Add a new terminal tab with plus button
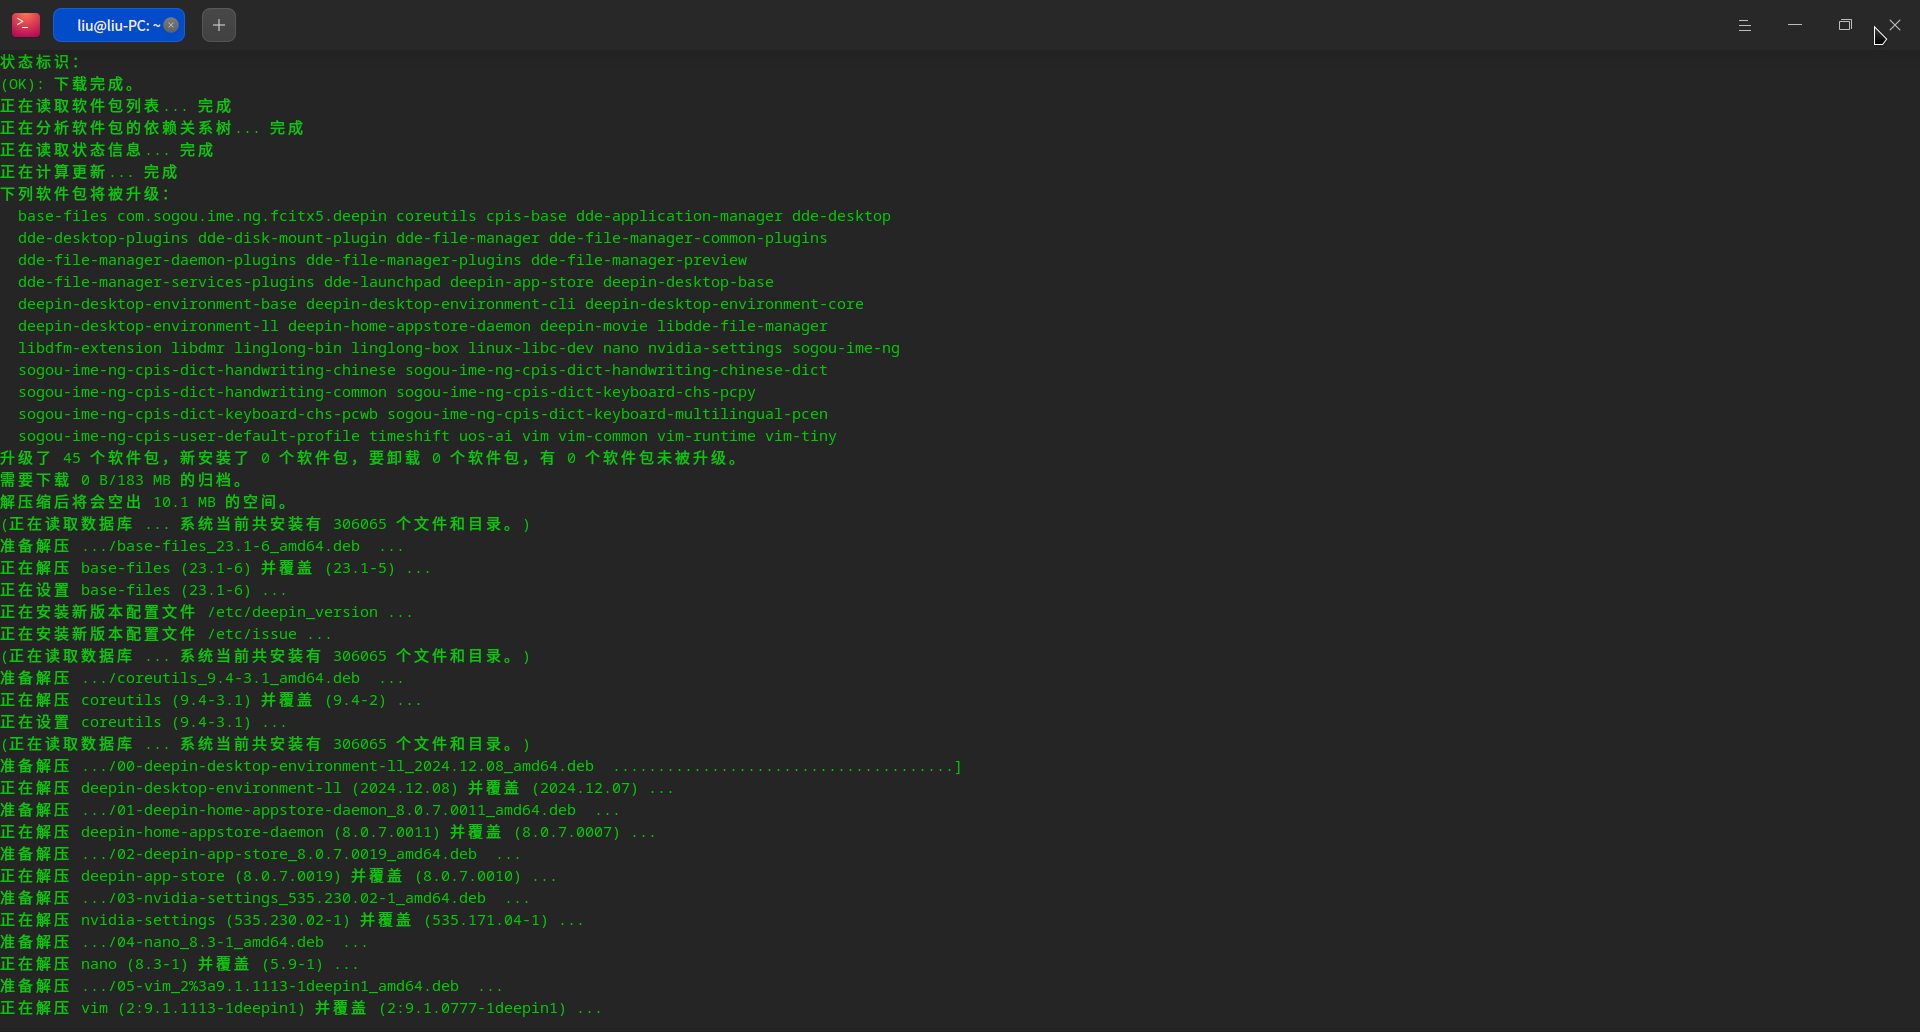 [219, 25]
